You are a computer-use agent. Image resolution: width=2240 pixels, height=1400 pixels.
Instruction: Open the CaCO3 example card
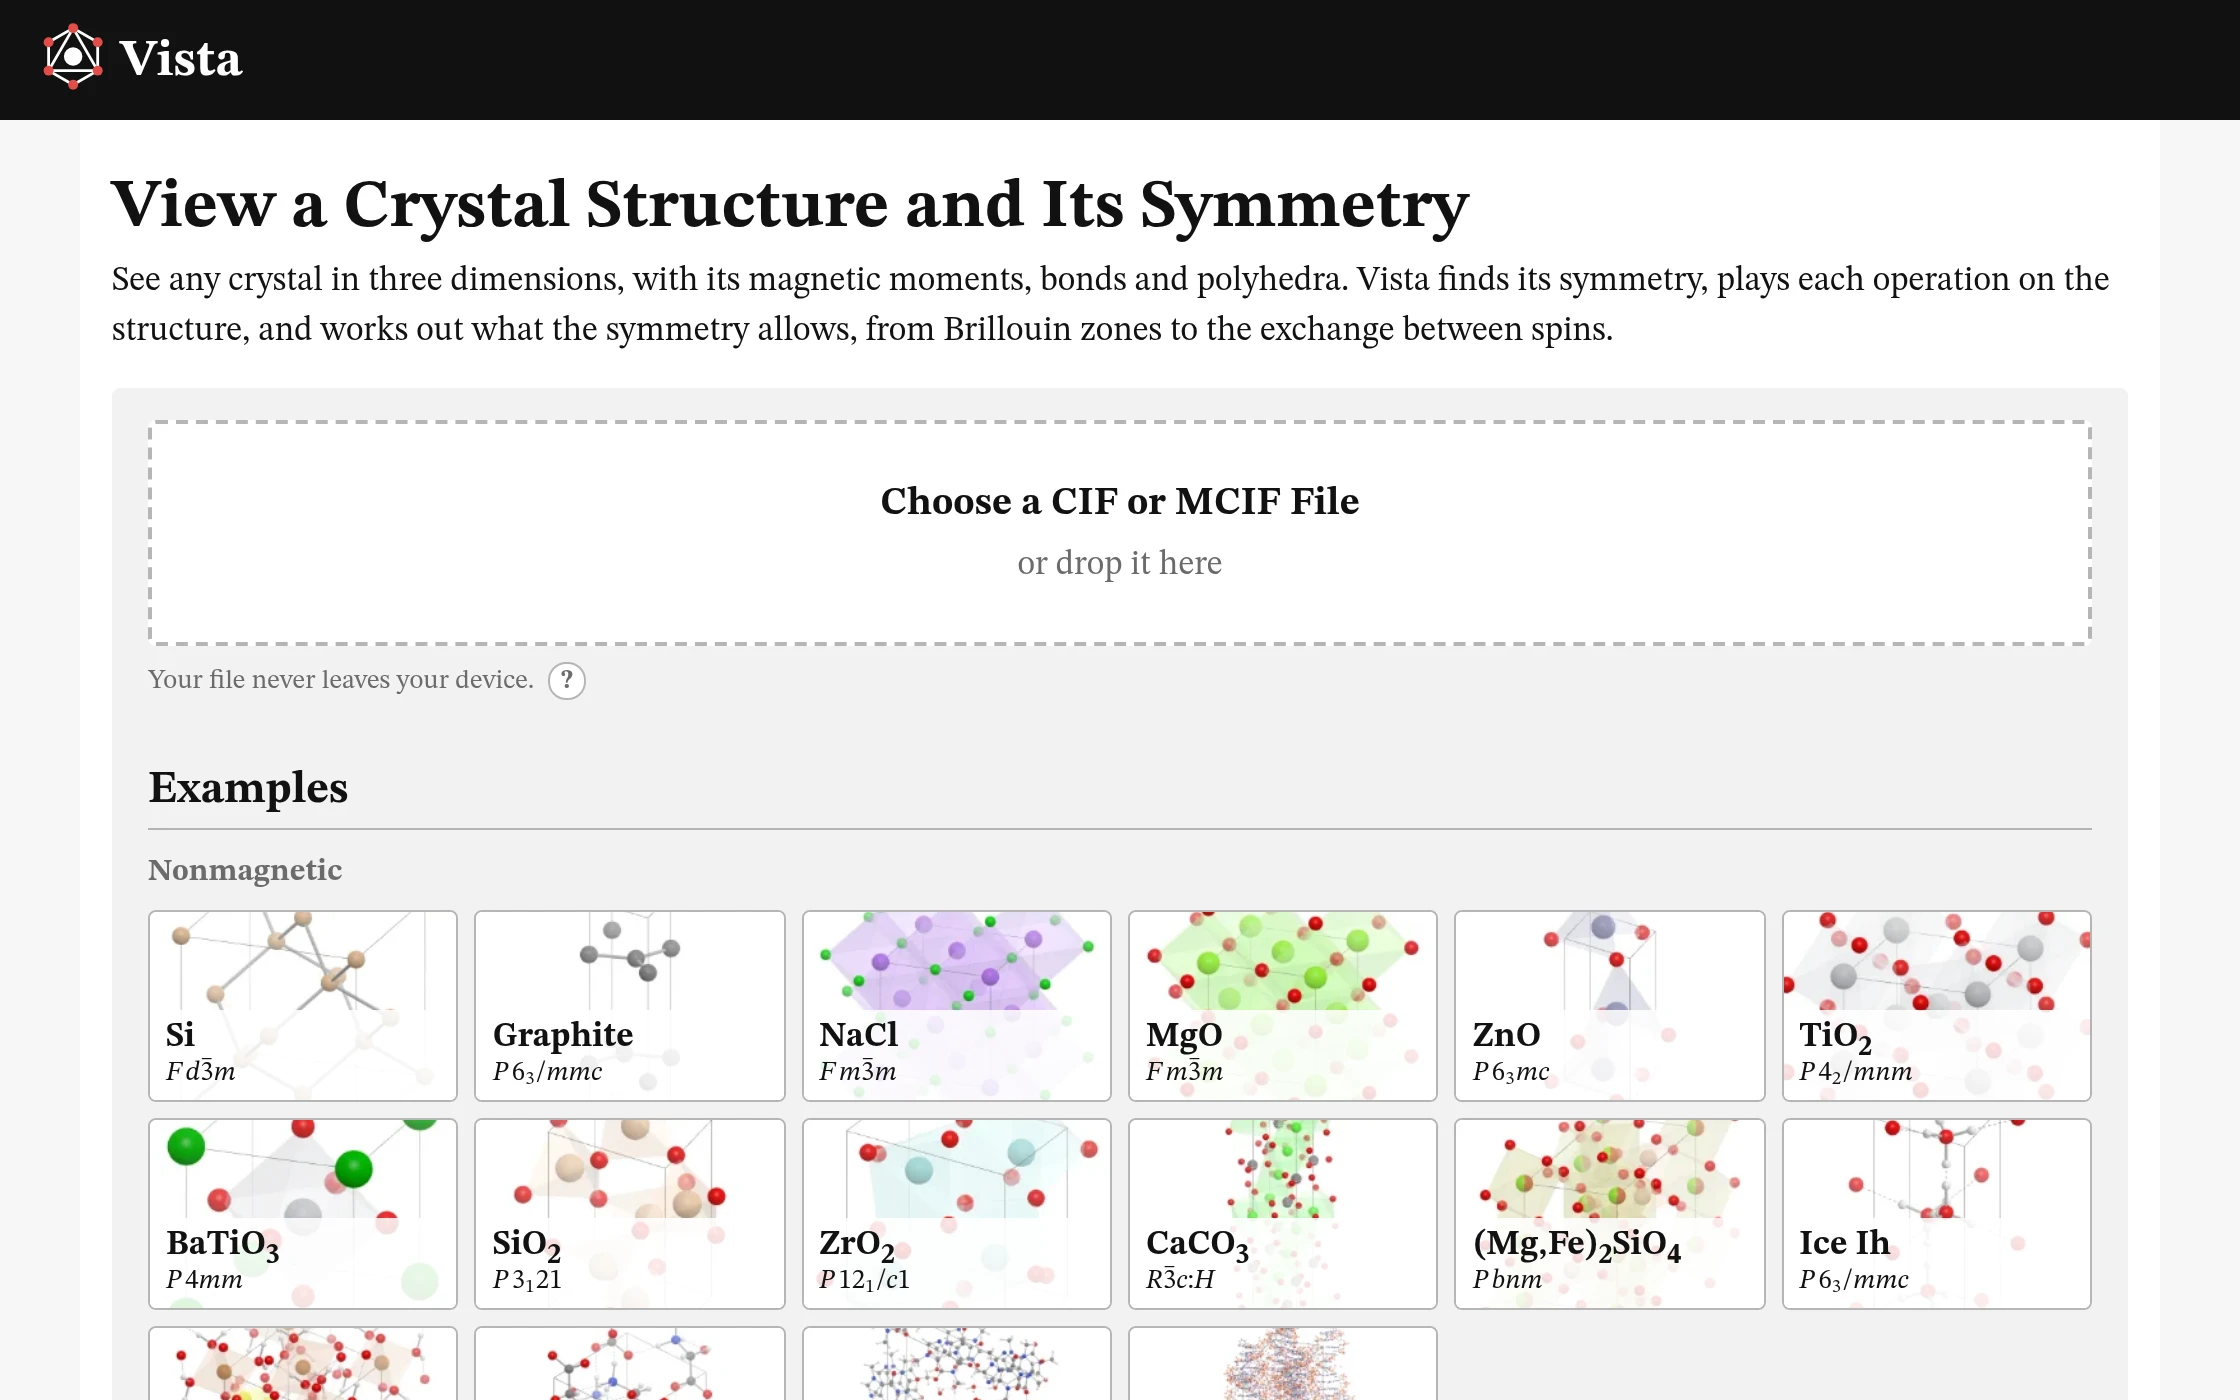1283,1214
